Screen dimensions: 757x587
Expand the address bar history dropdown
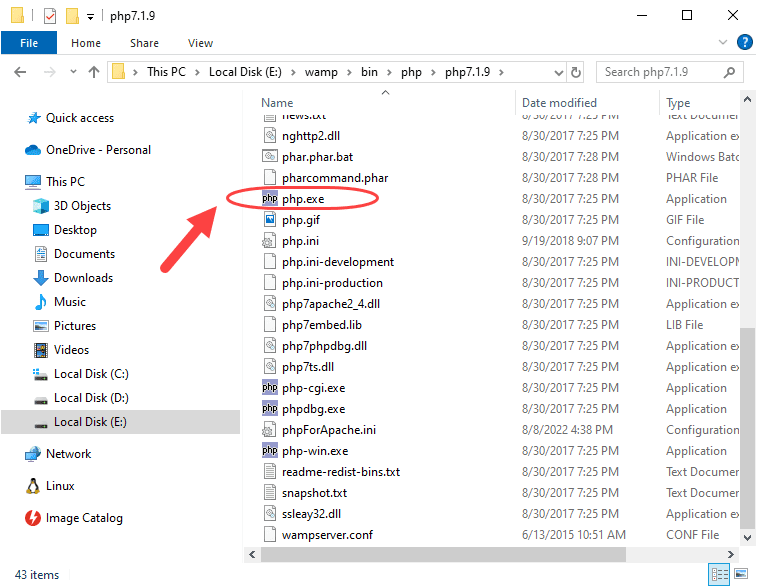tap(559, 73)
